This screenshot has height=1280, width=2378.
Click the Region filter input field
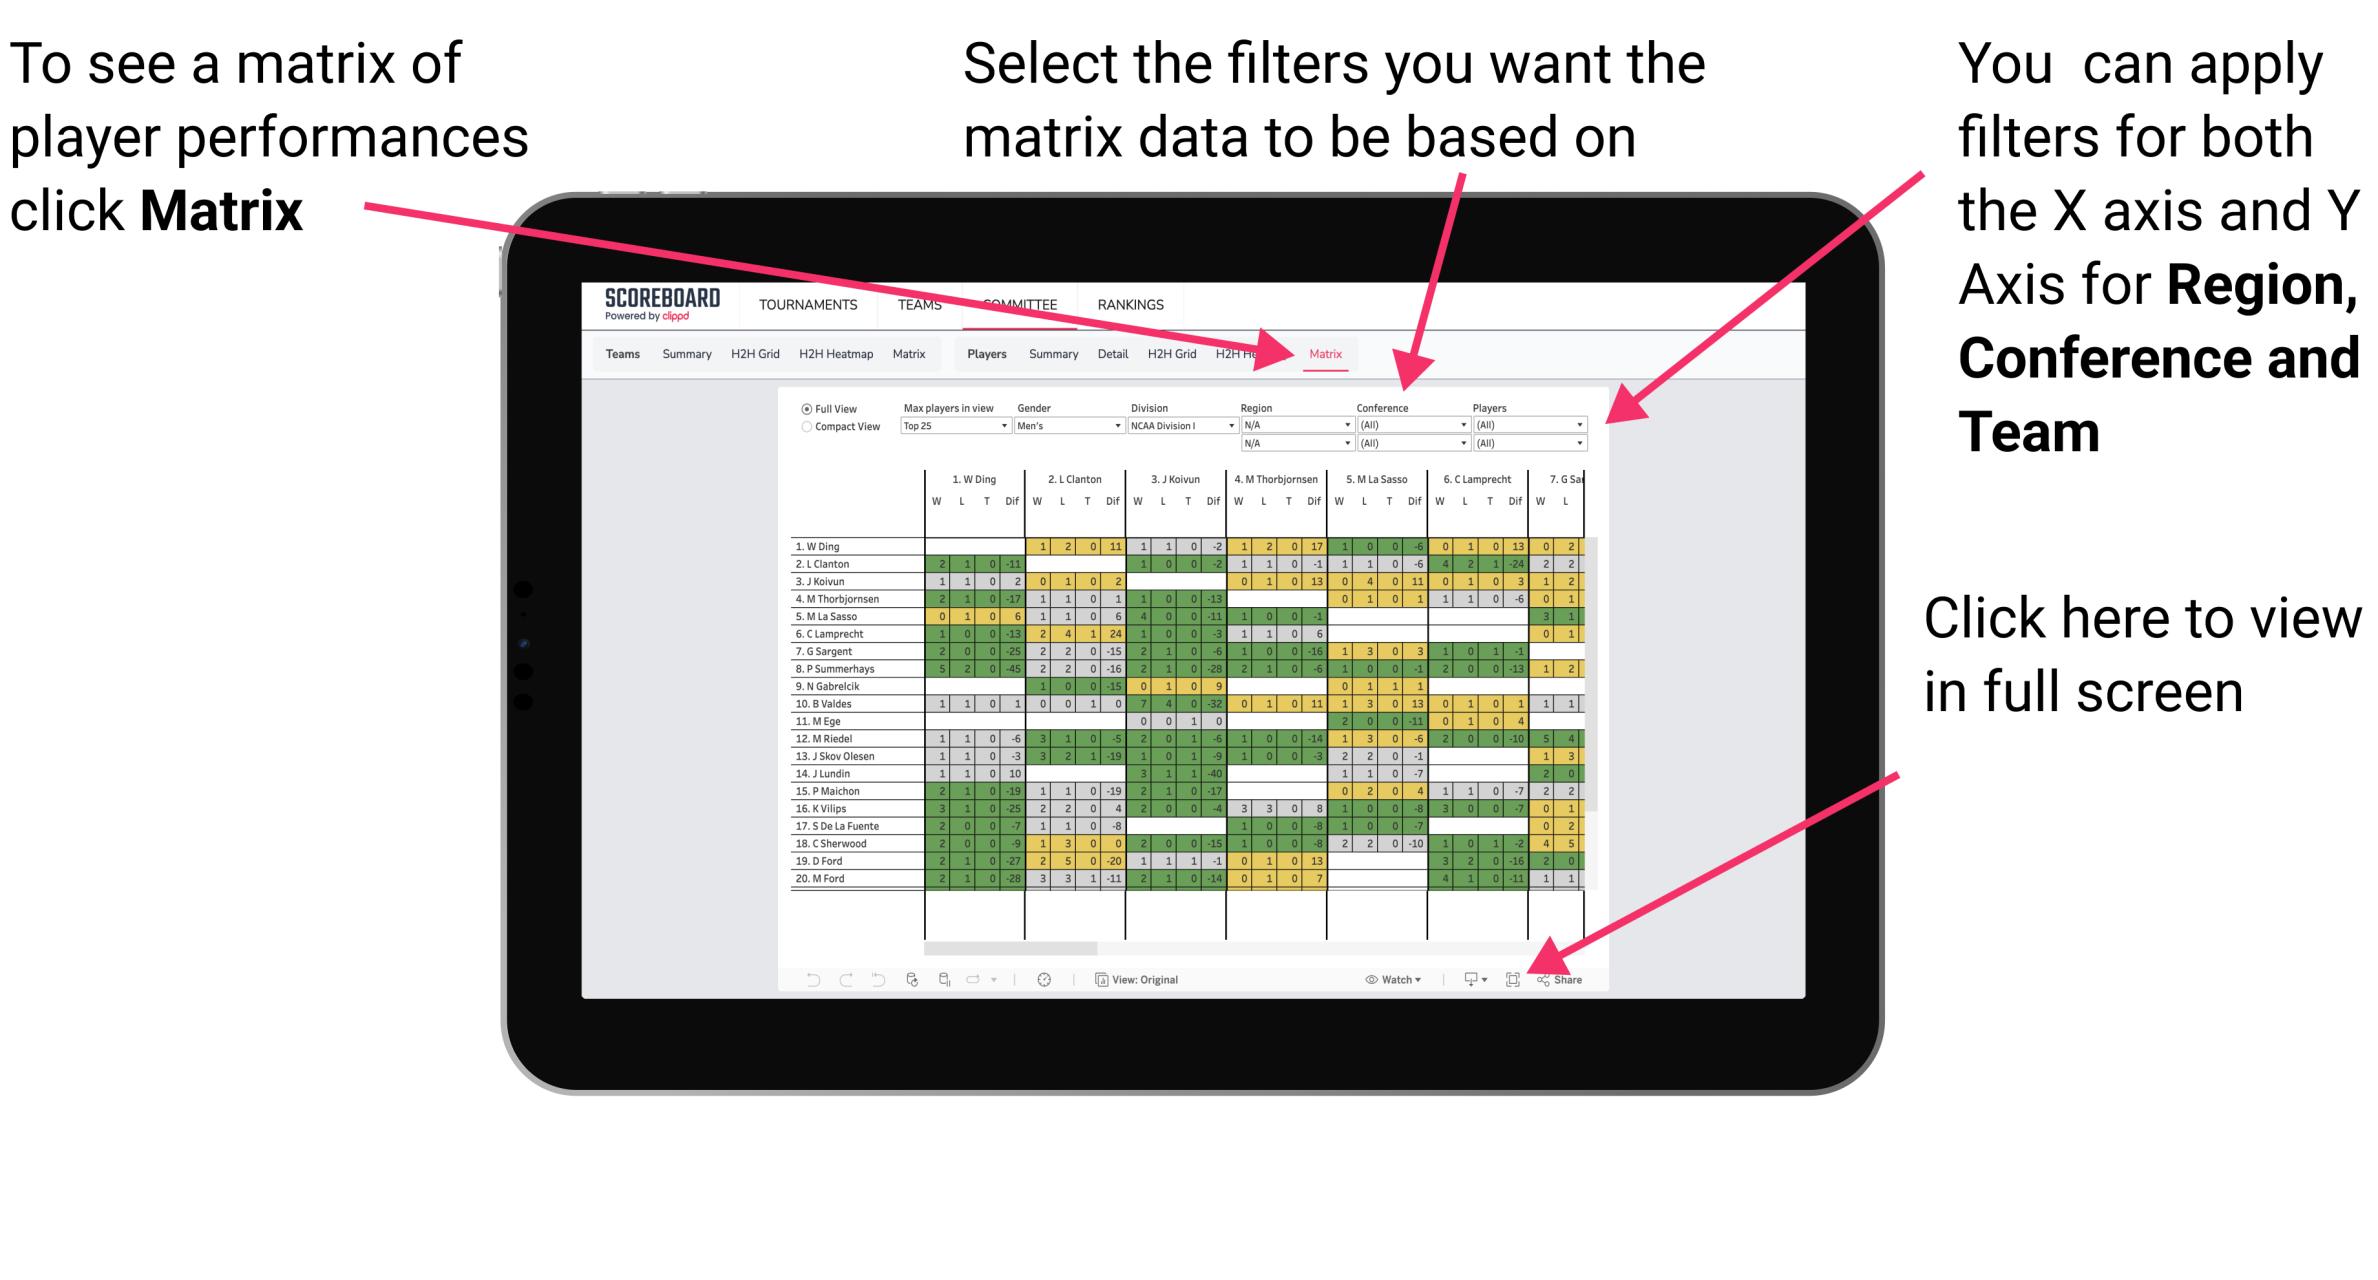[1292, 427]
